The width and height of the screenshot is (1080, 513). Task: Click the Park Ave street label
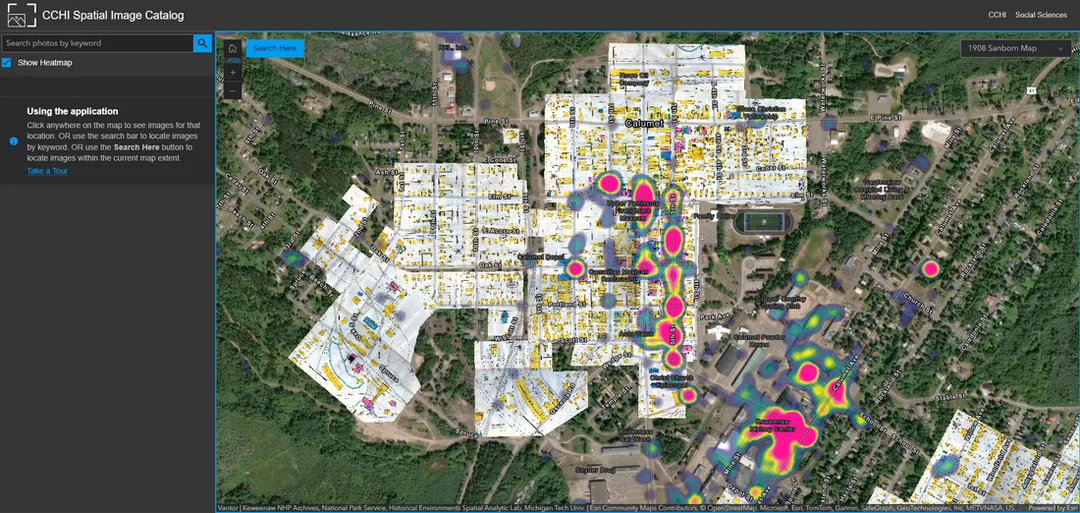715,317
